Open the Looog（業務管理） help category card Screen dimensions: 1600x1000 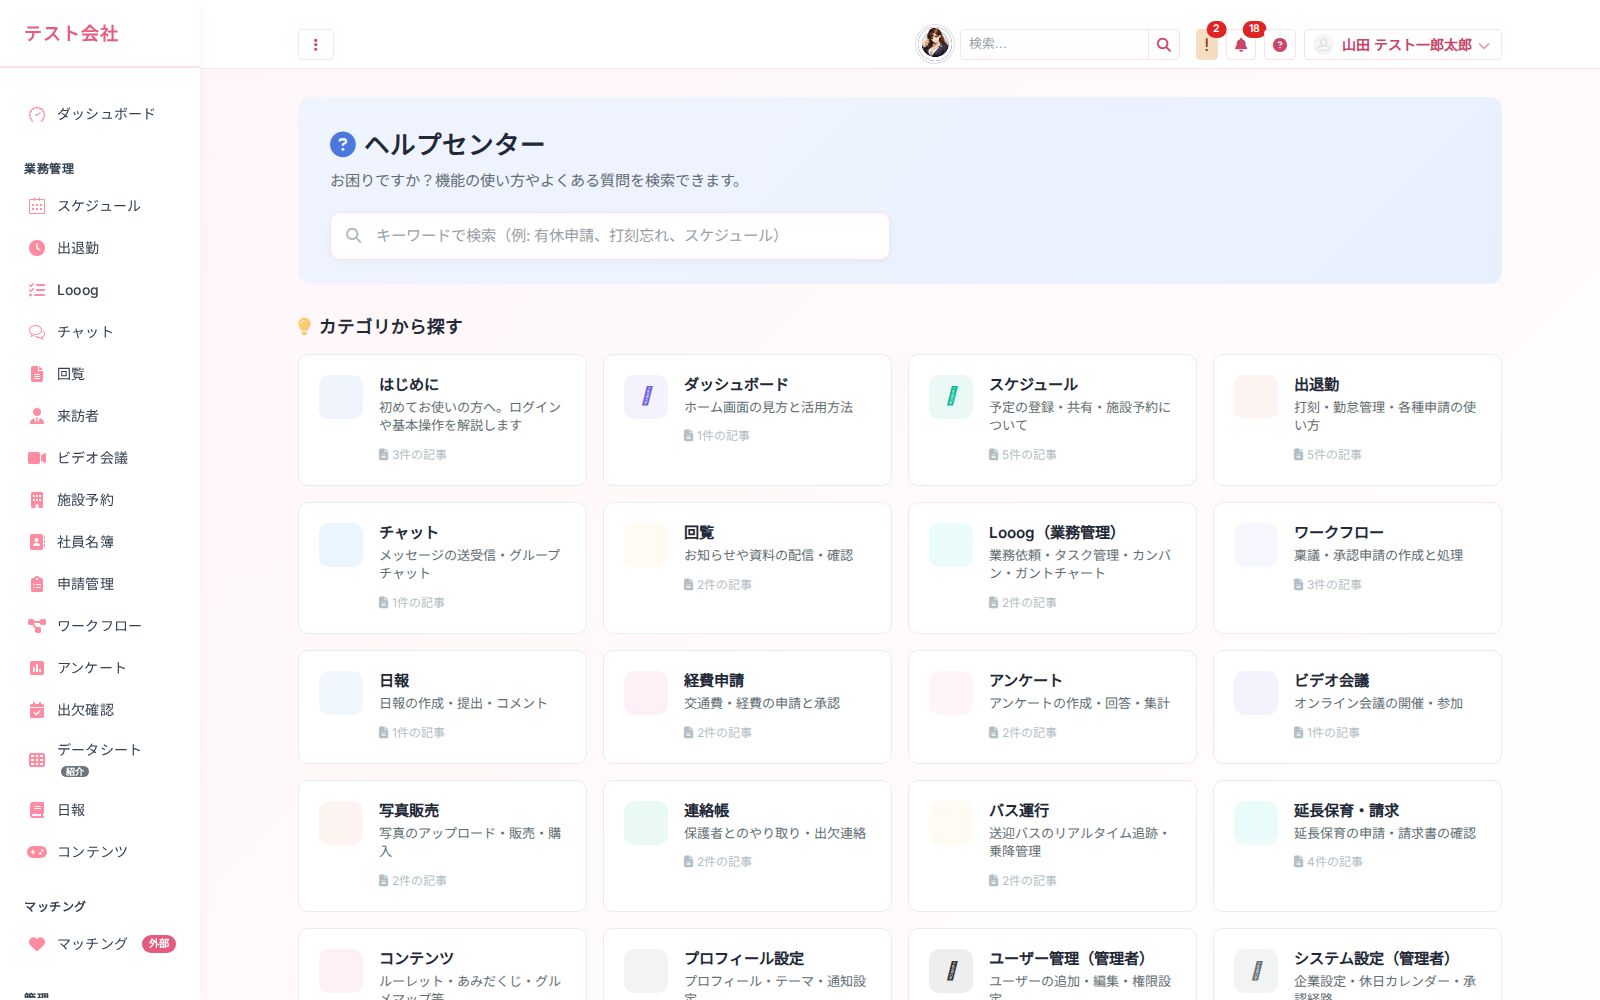pyautogui.click(x=1052, y=568)
